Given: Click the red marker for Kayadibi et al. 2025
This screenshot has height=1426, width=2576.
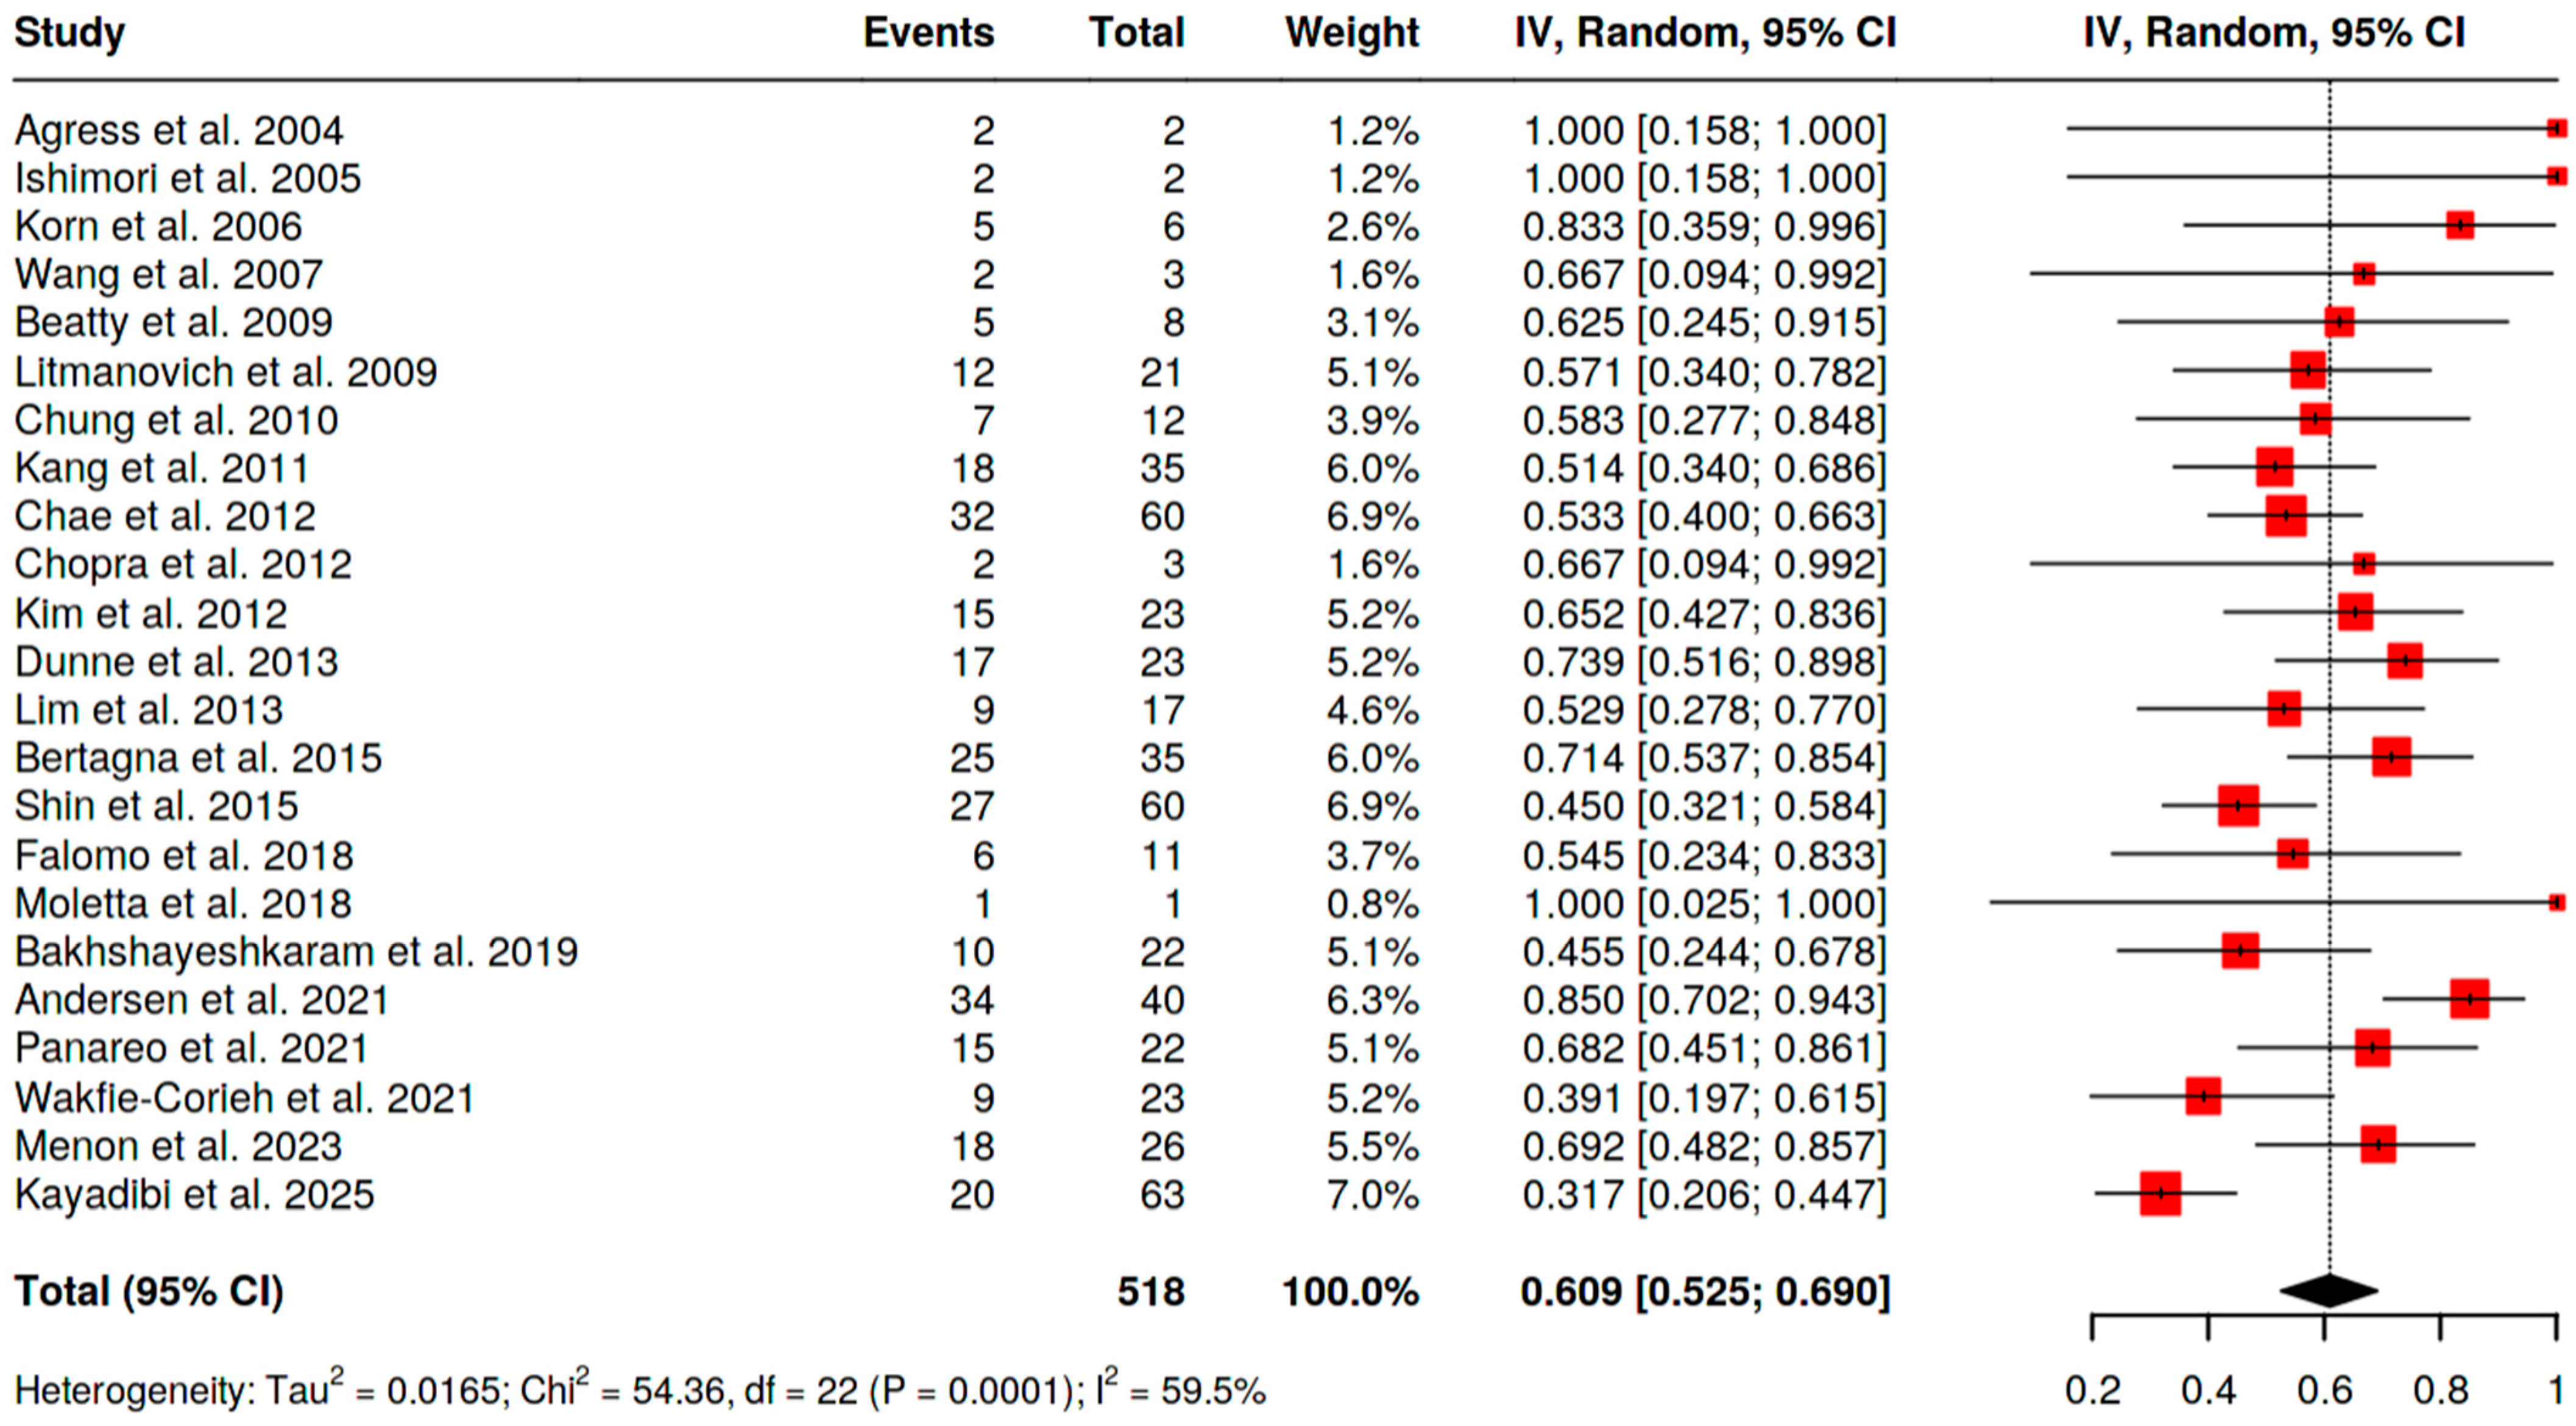Looking at the screenshot, I should click(2160, 1193).
